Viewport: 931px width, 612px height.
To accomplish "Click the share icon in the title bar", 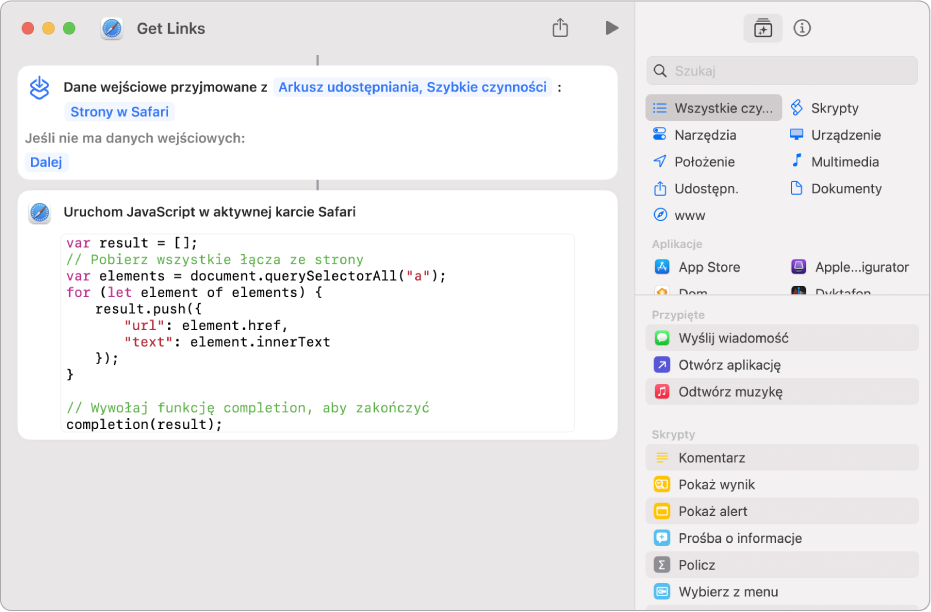I will click(x=560, y=27).
